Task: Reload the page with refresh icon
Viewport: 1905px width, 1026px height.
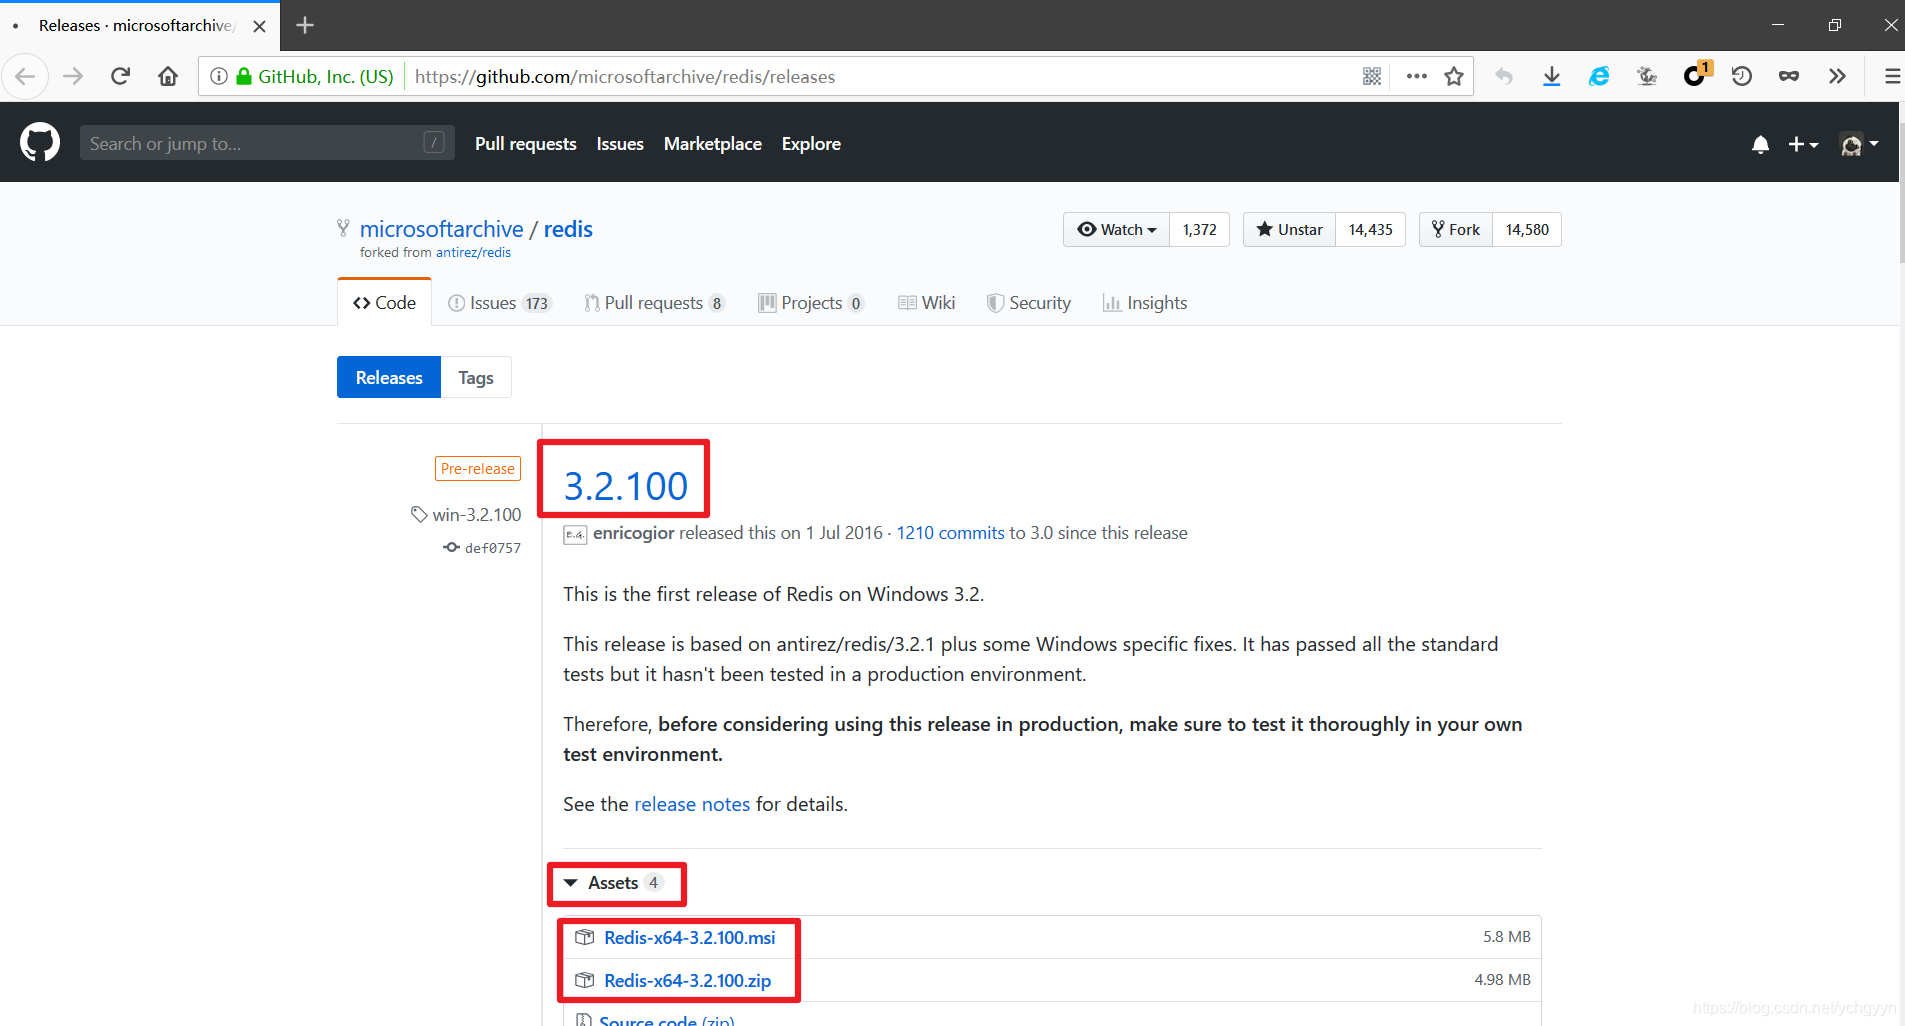Action: tap(120, 76)
